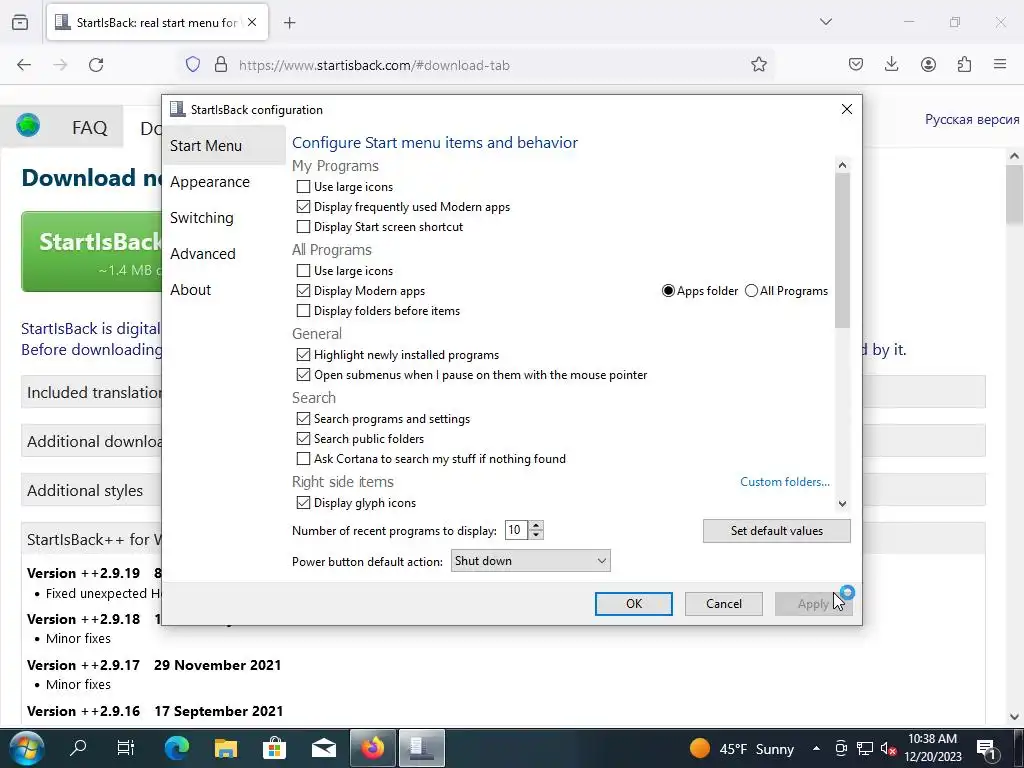Open the notification center icon

tap(985, 749)
